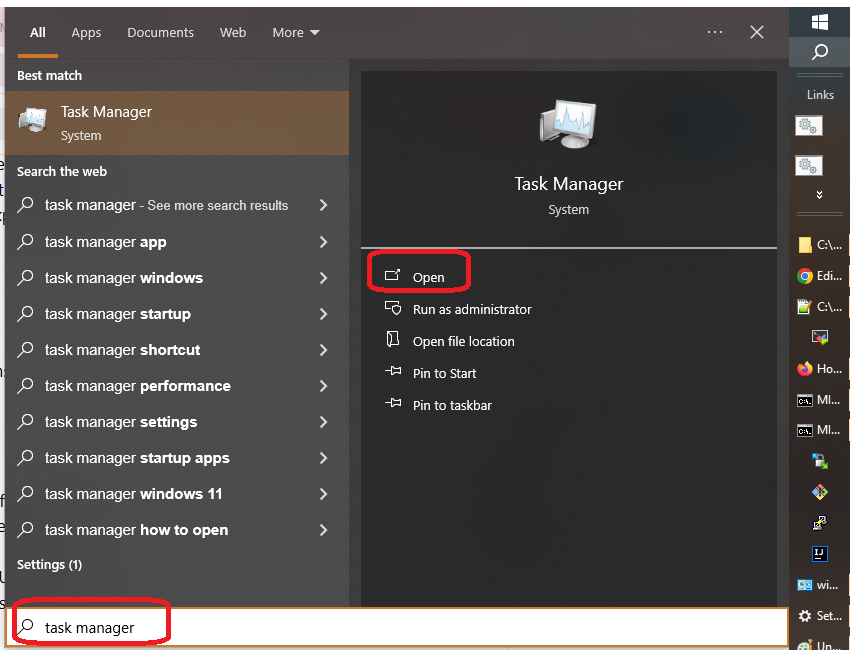The image size is (850, 650).
Task: Click the large Task Manager icon in preview pane
Action: (568, 124)
